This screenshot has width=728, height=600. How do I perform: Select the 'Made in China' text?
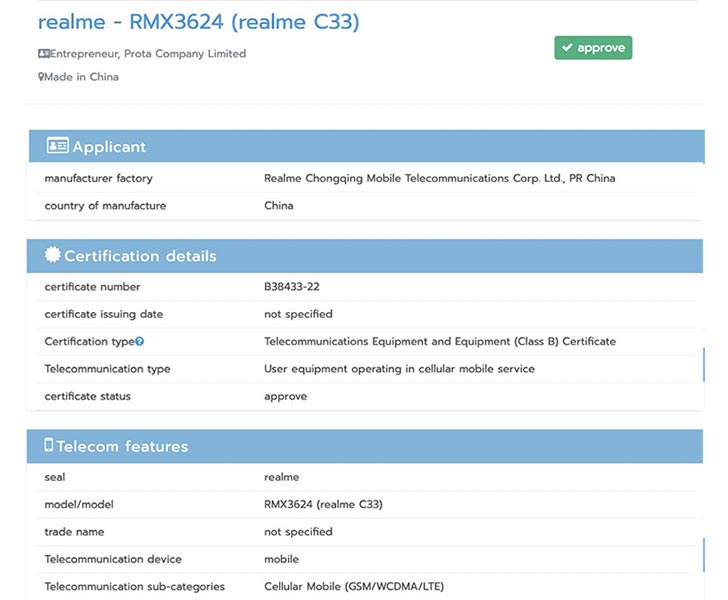point(81,77)
